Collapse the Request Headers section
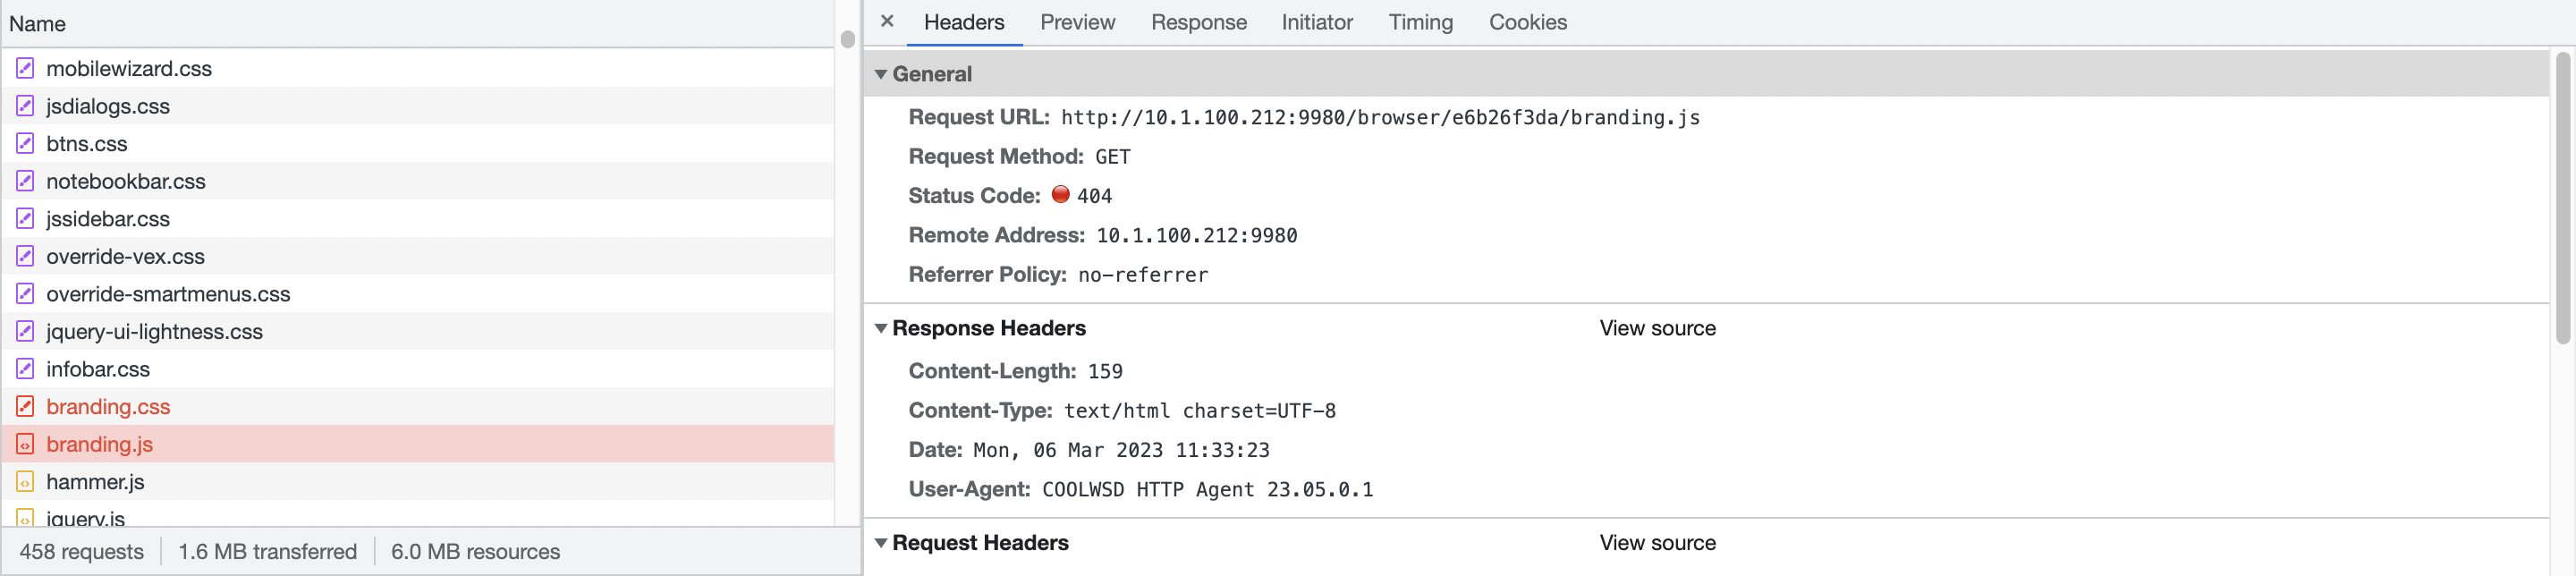 point(880,542)
